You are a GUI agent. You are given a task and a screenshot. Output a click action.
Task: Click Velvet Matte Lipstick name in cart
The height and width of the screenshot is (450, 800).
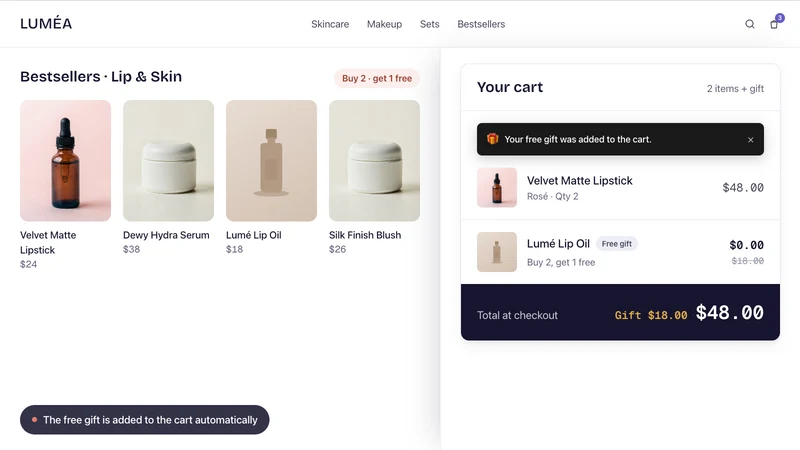(x=580, y=181)
